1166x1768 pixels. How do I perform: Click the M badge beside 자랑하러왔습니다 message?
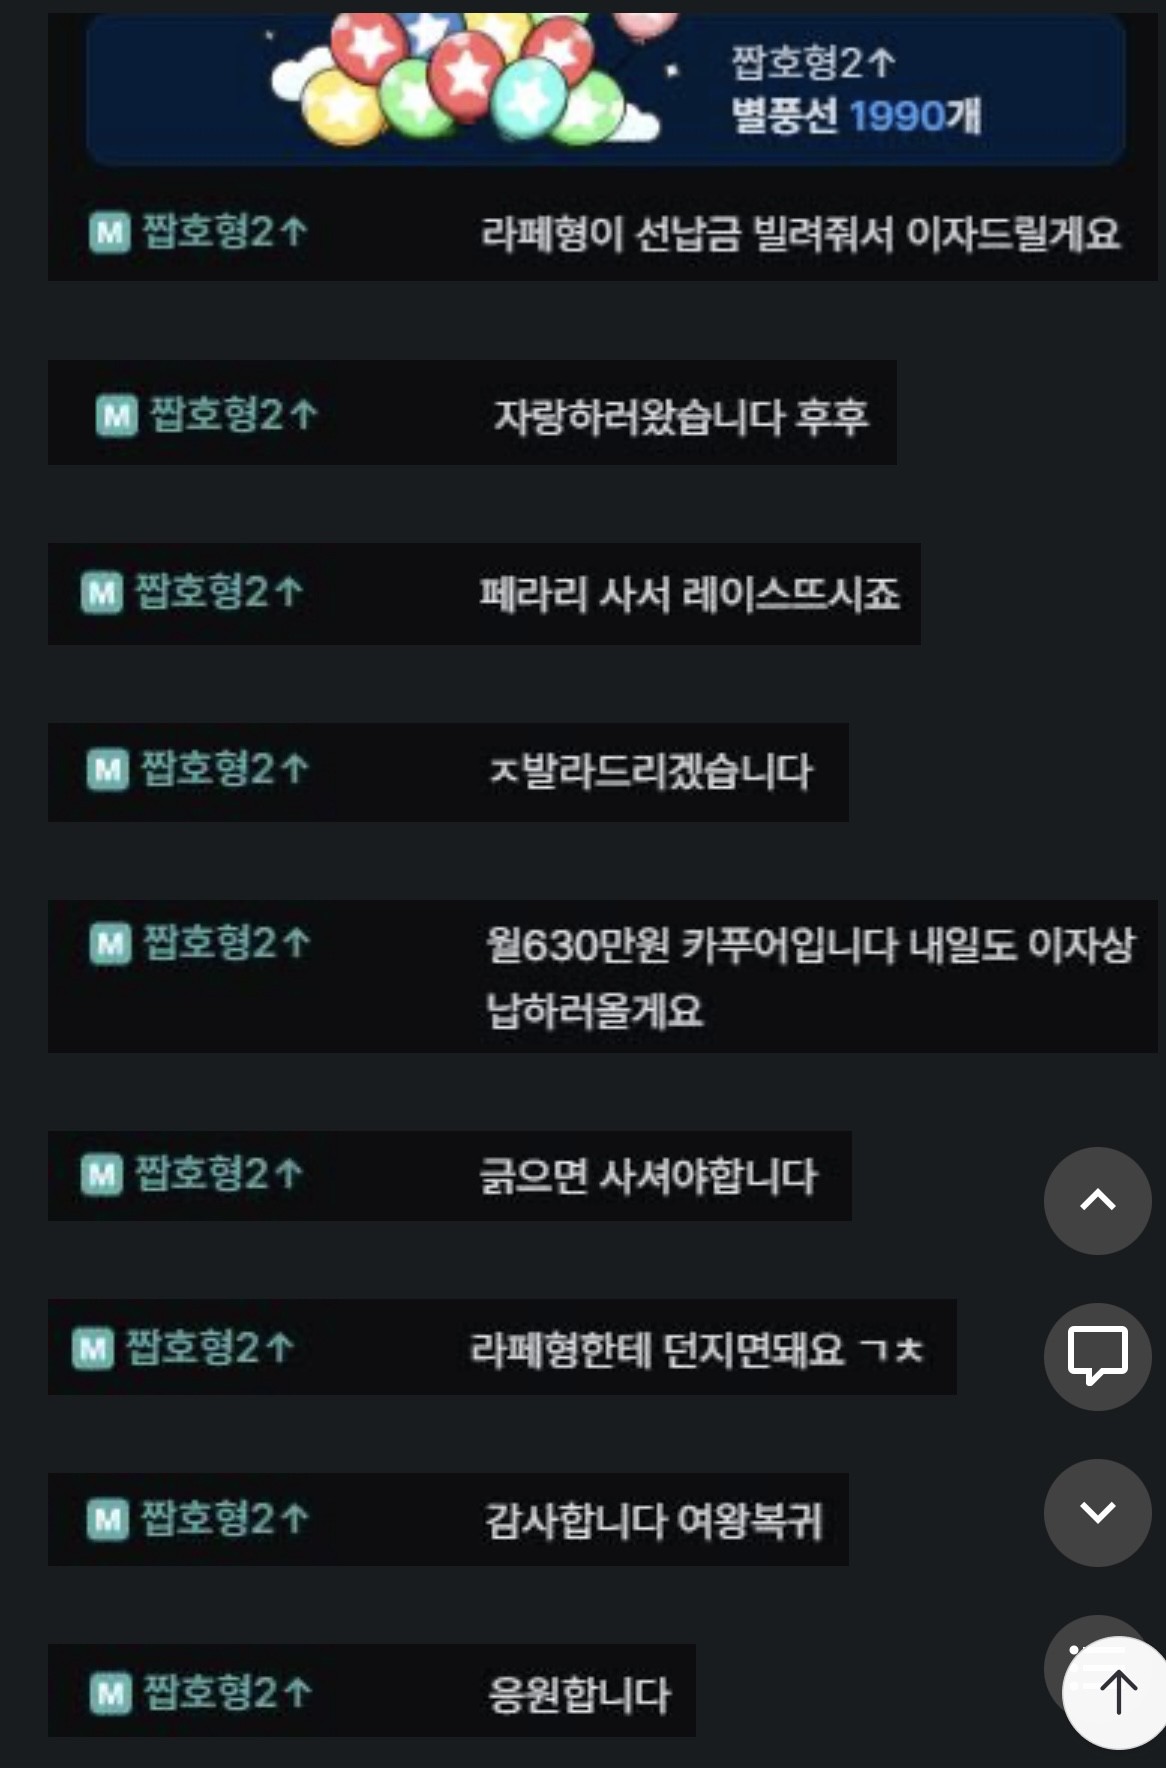click(117, 415)
